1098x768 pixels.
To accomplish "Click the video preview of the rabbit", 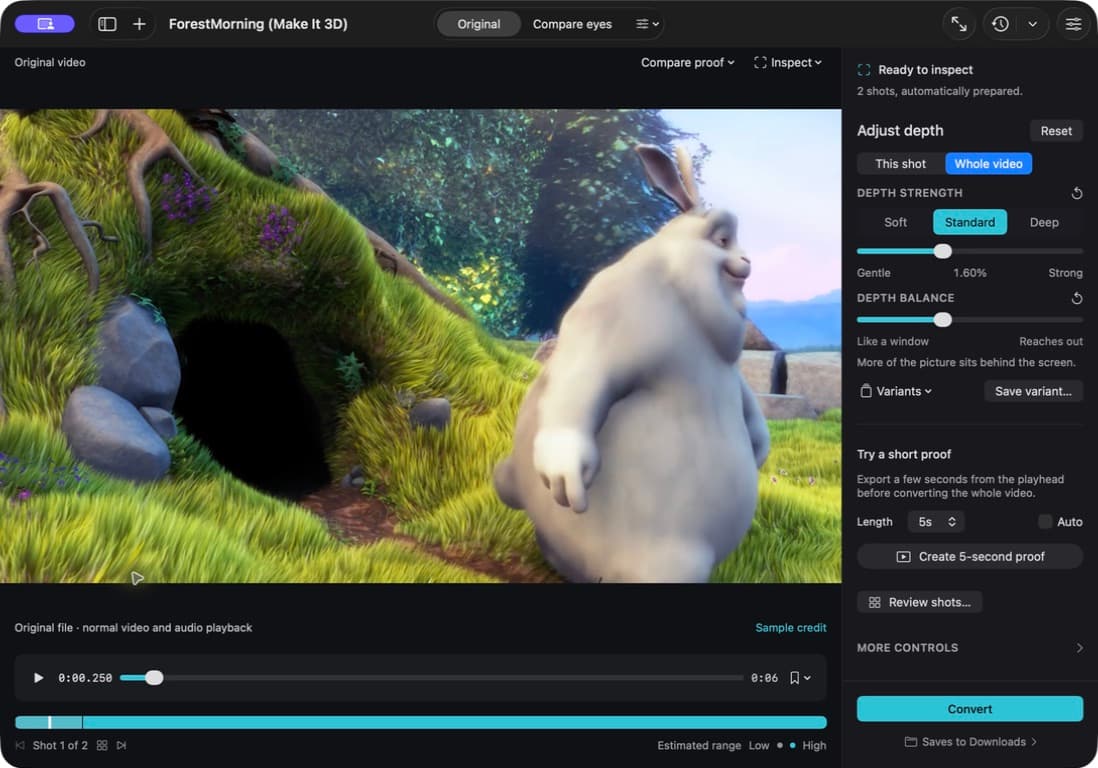I will 420,346.
